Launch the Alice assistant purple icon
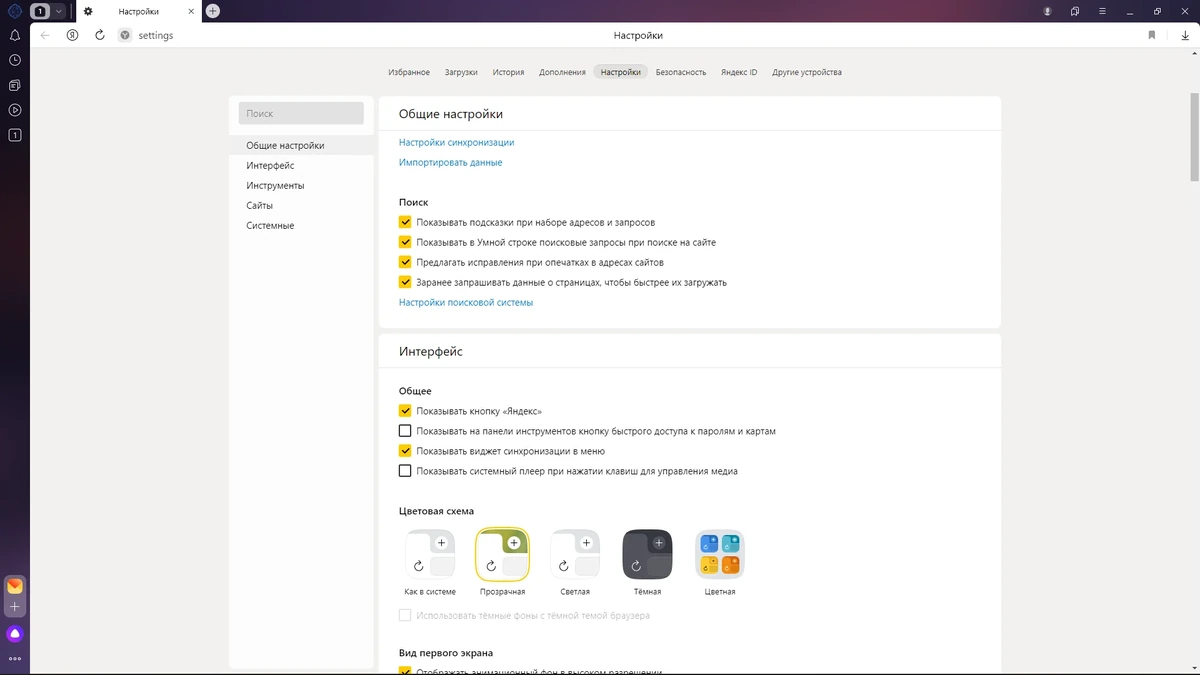The width and height of the screenshot is (1200, 675). pos(15,633)
